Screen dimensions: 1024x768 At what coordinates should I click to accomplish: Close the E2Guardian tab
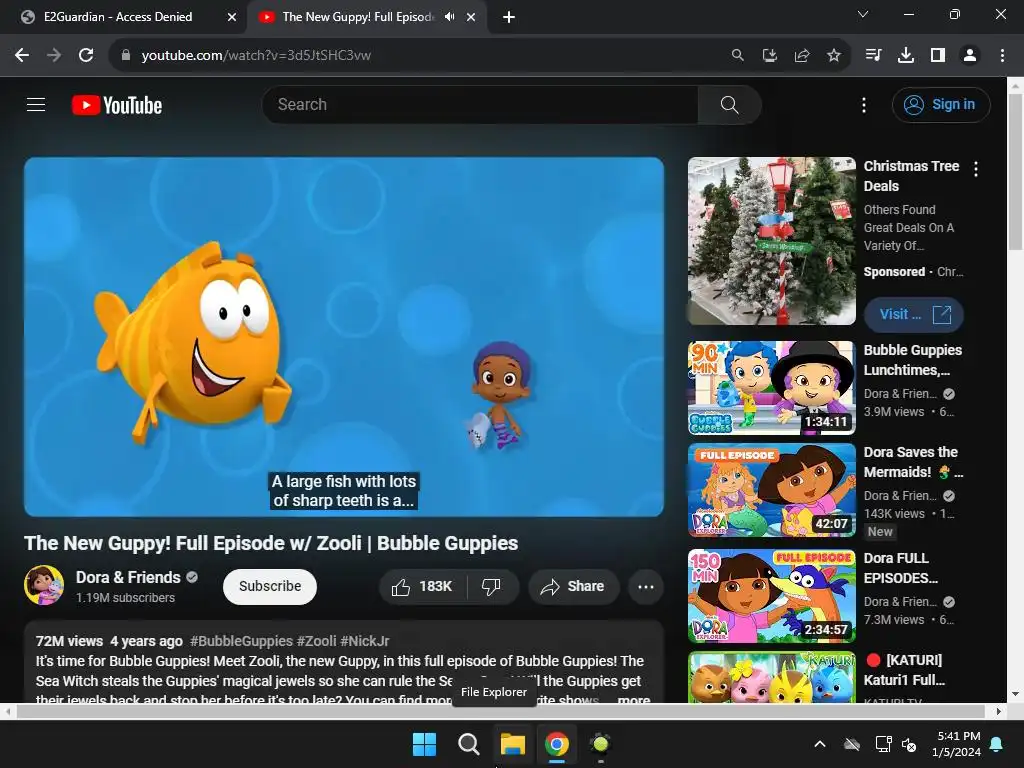[x=231, y=17]
